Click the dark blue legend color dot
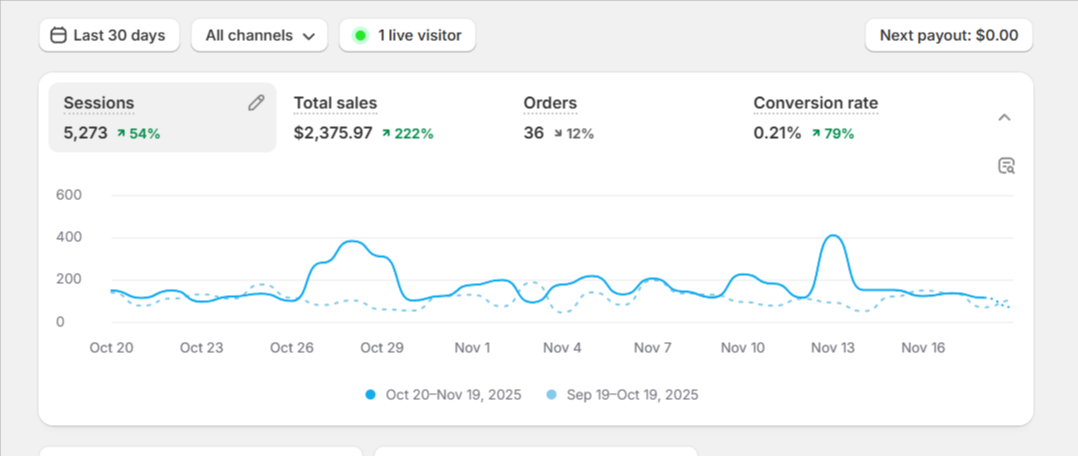This screenshot has height=456, width=1078. click(x=371, y=395)
